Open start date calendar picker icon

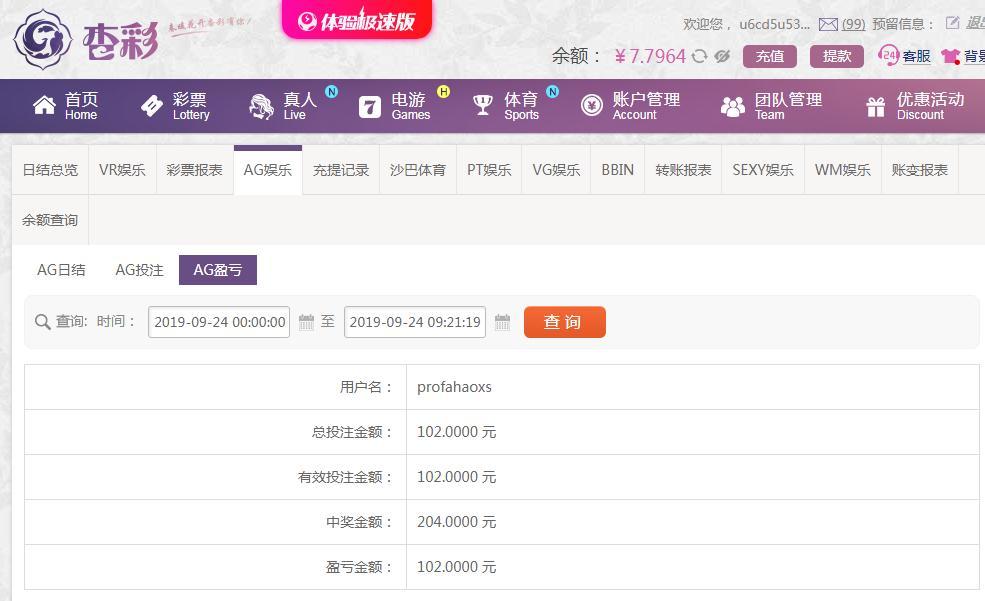tap(306, 322)
